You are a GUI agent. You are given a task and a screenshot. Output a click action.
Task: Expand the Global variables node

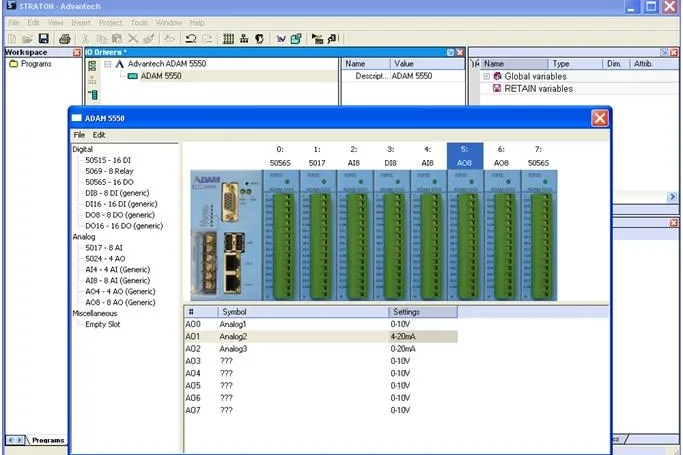pos(487,76)
